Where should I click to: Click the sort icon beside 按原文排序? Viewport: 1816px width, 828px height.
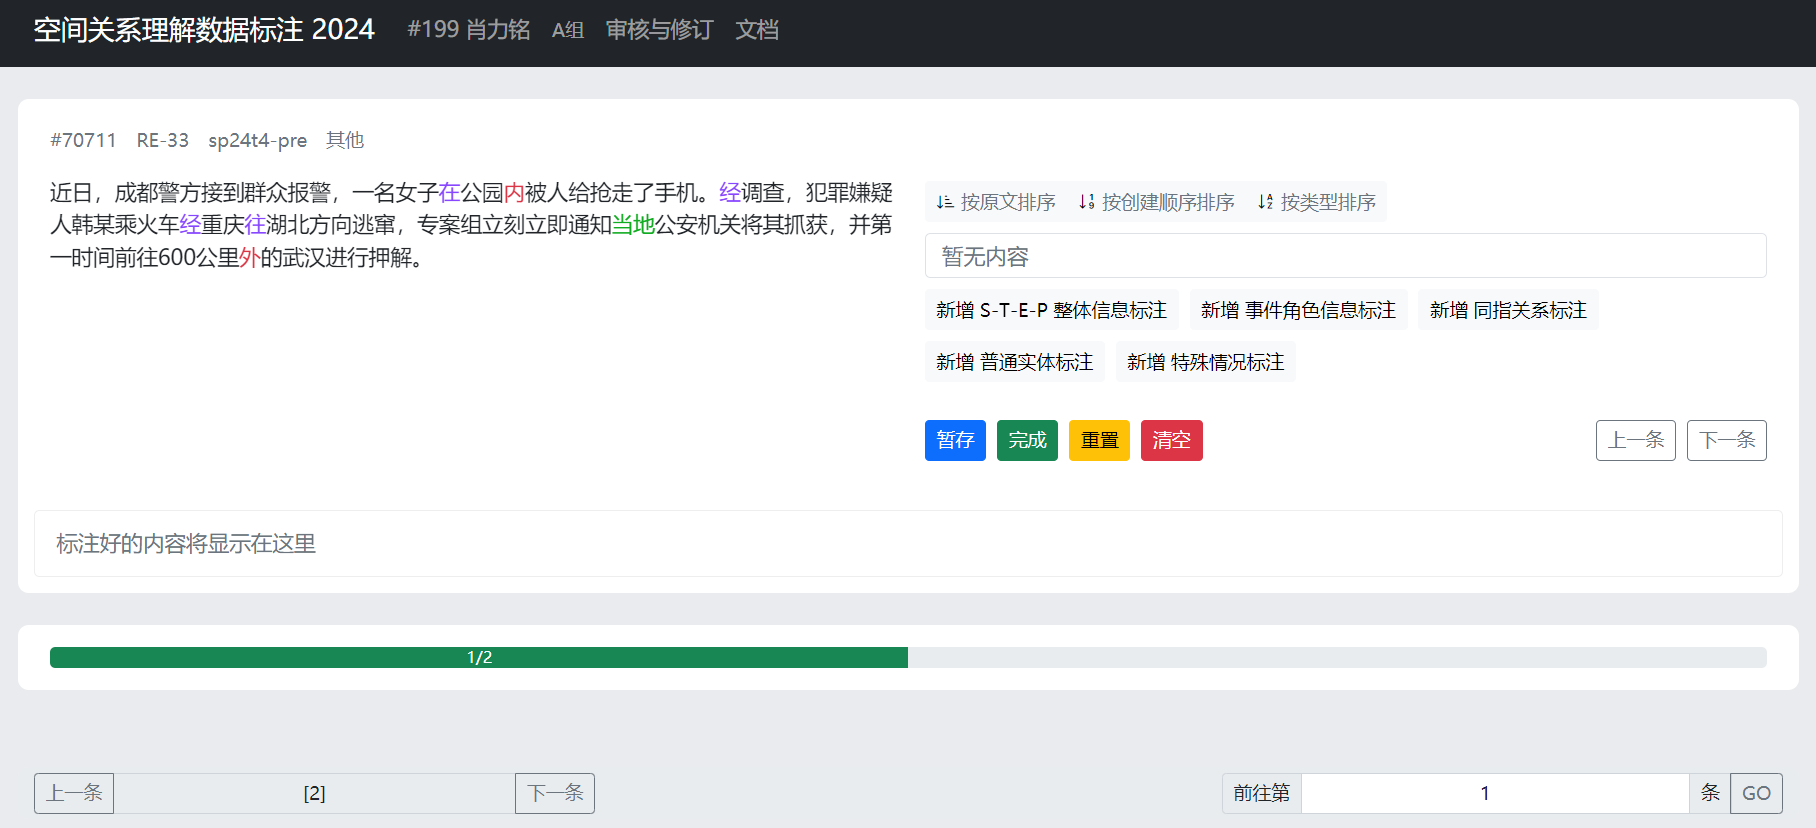[x=944, y=202]
